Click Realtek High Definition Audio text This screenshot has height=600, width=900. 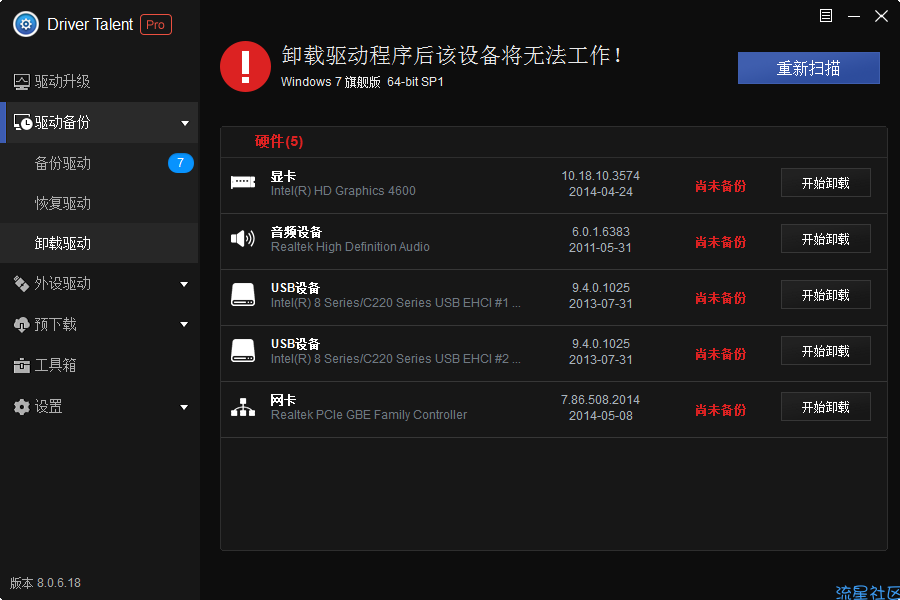click(x=350, y=247)
